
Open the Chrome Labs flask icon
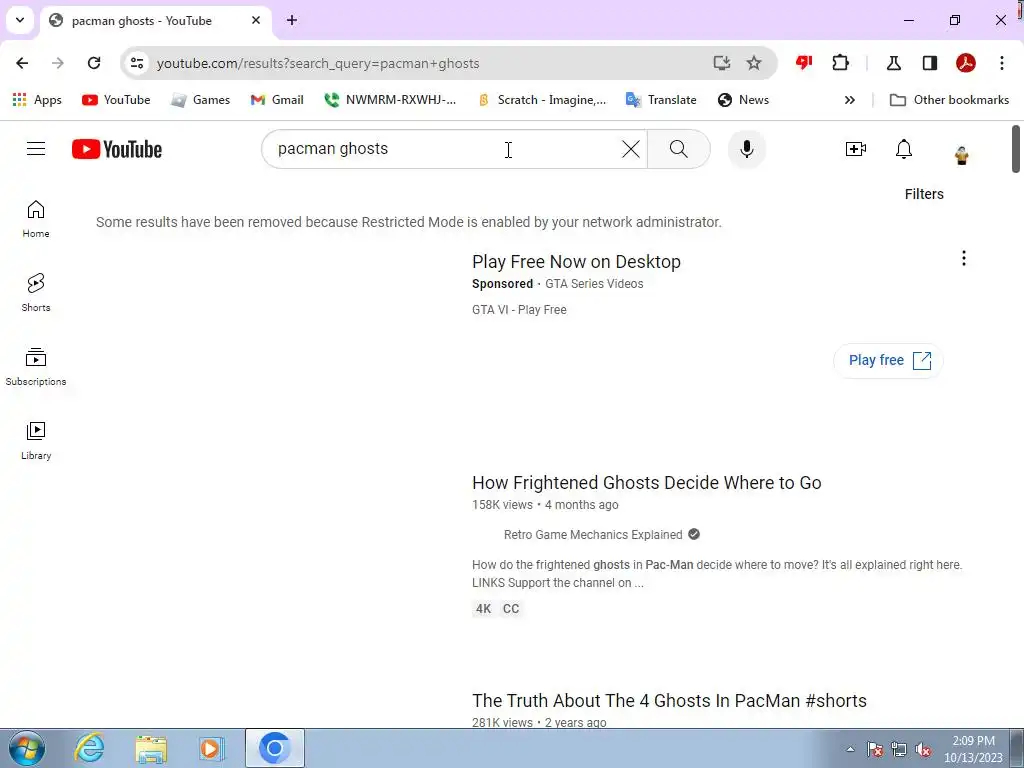click(x=893, y=63)
